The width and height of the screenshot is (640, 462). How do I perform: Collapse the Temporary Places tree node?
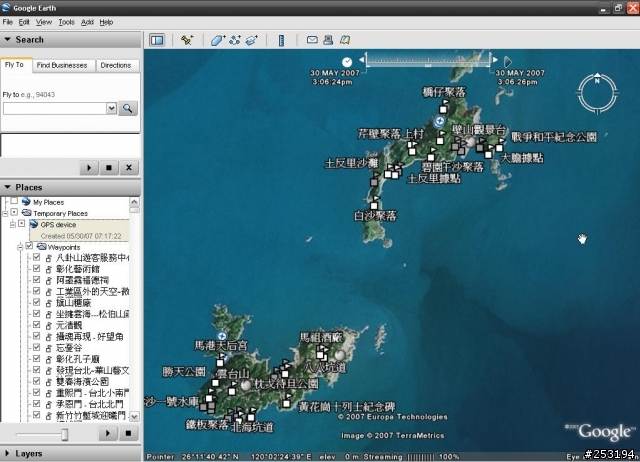coord(5,213)
